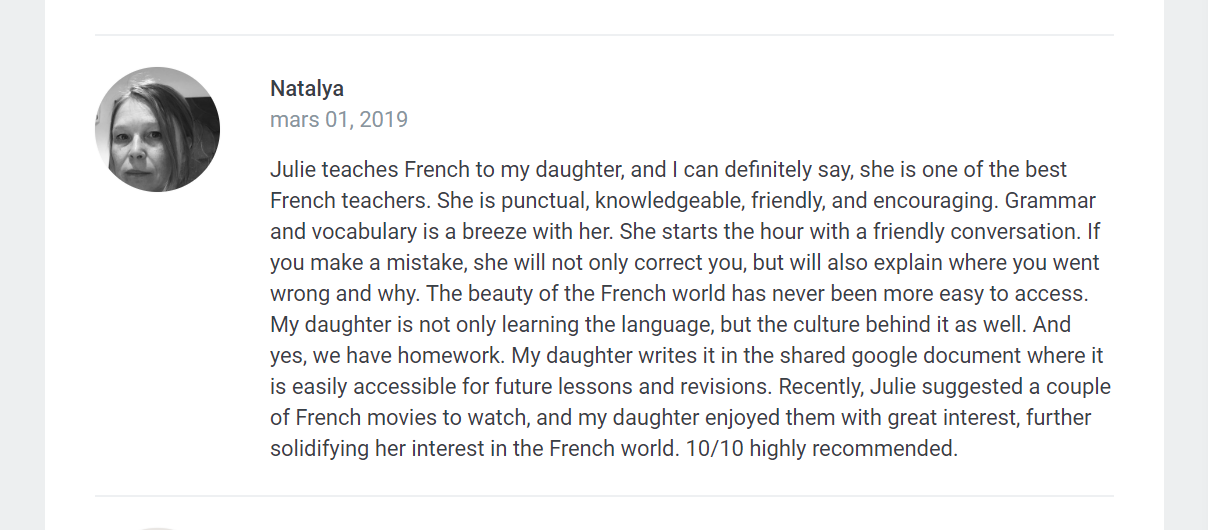The width and height of the screenshot is (1208, 530).
Task: Open the reviewer name Natalya
Action: coord(307,88)
